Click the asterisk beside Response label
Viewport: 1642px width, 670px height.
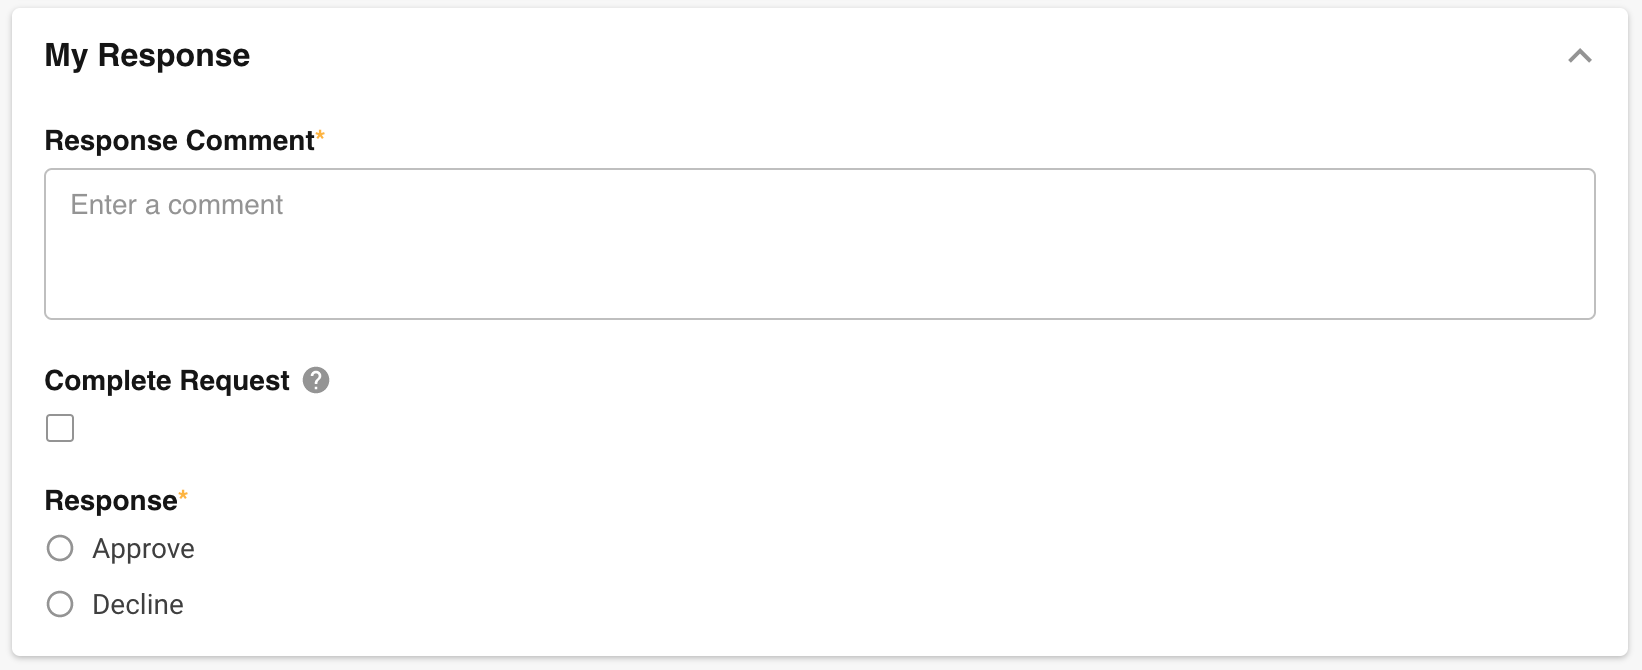pos(183,495)
